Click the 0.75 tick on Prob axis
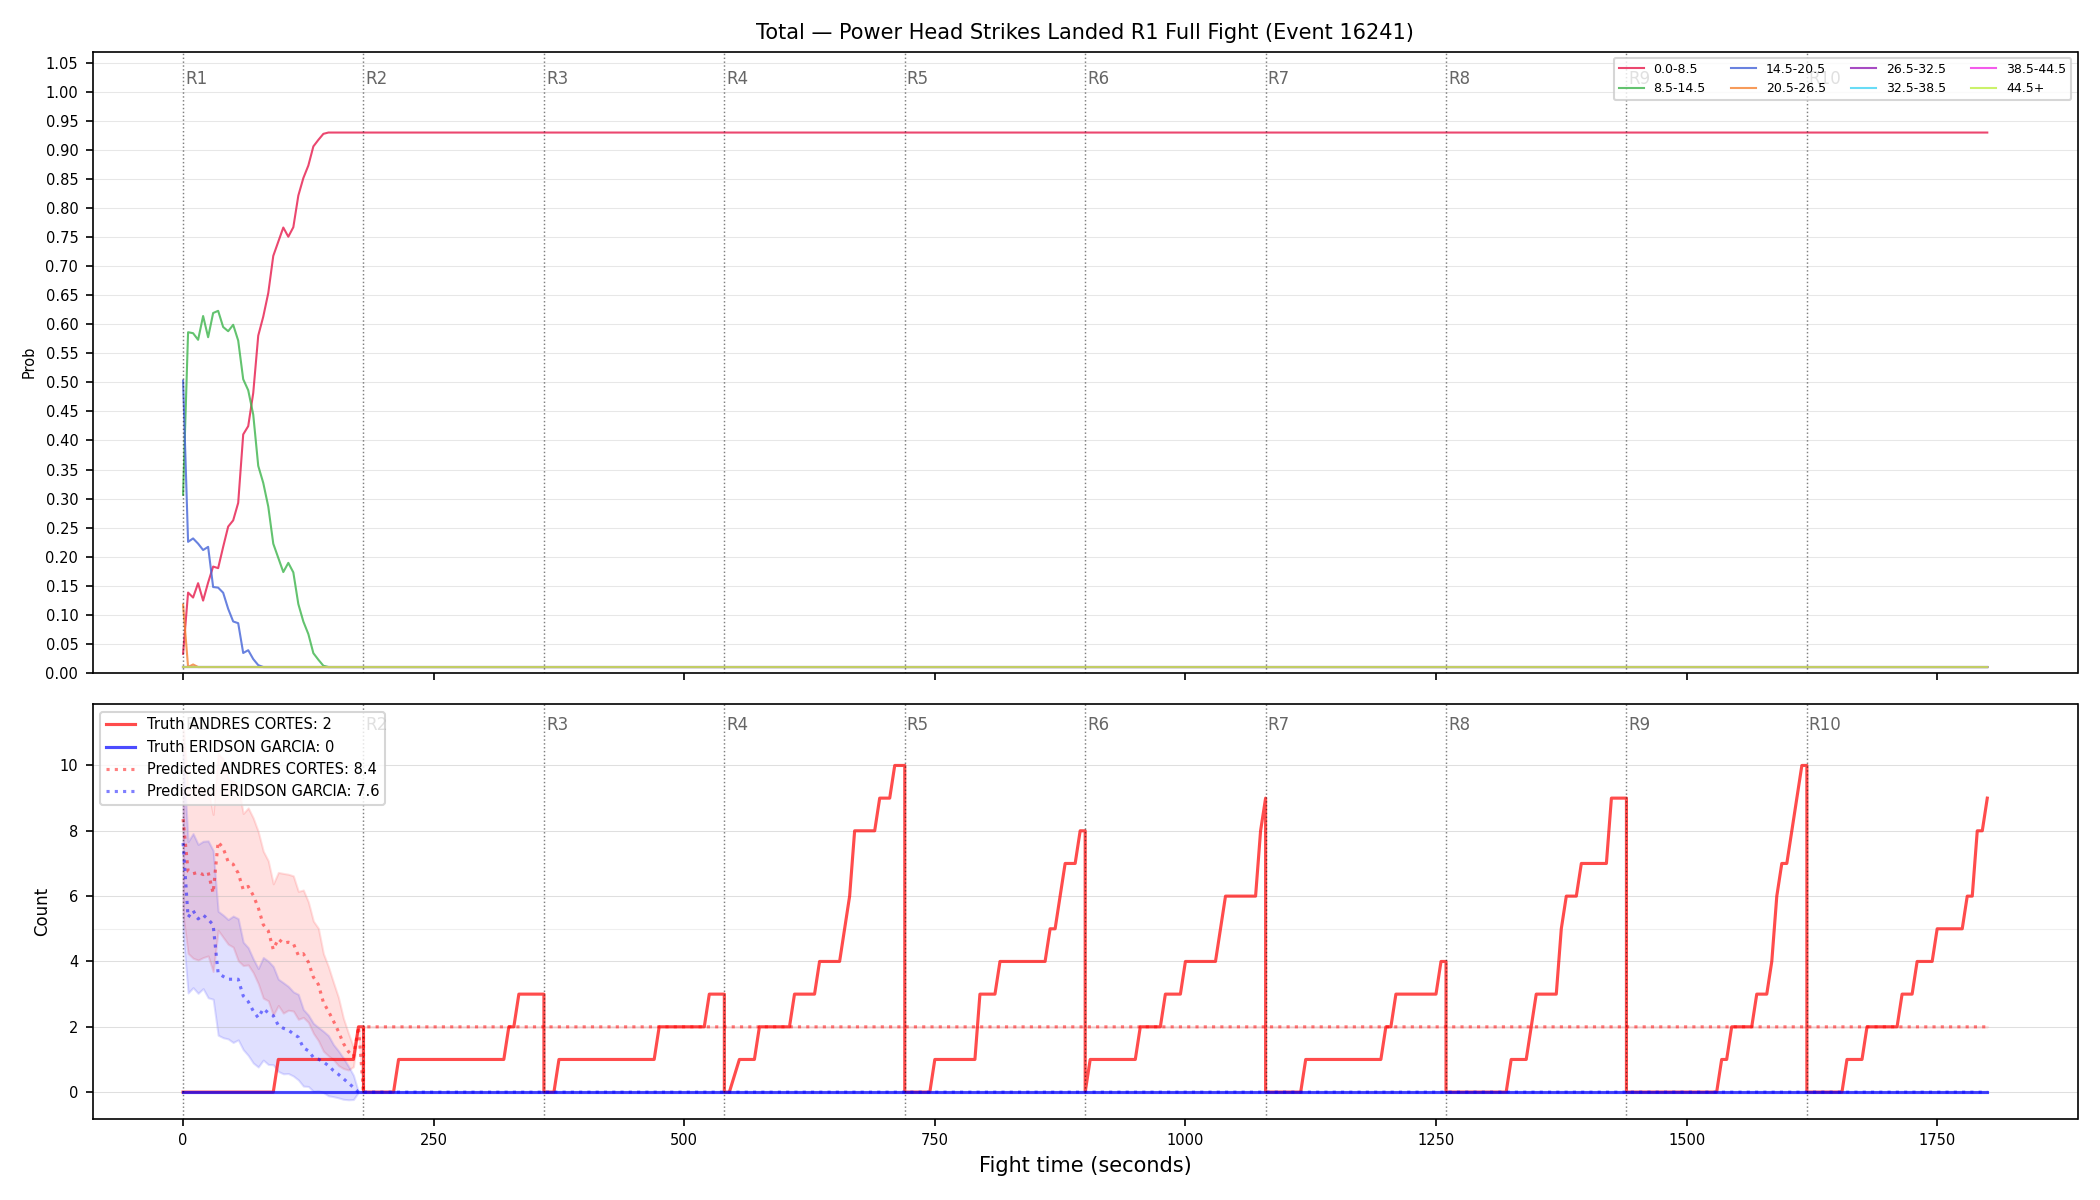 click(61, 237)
